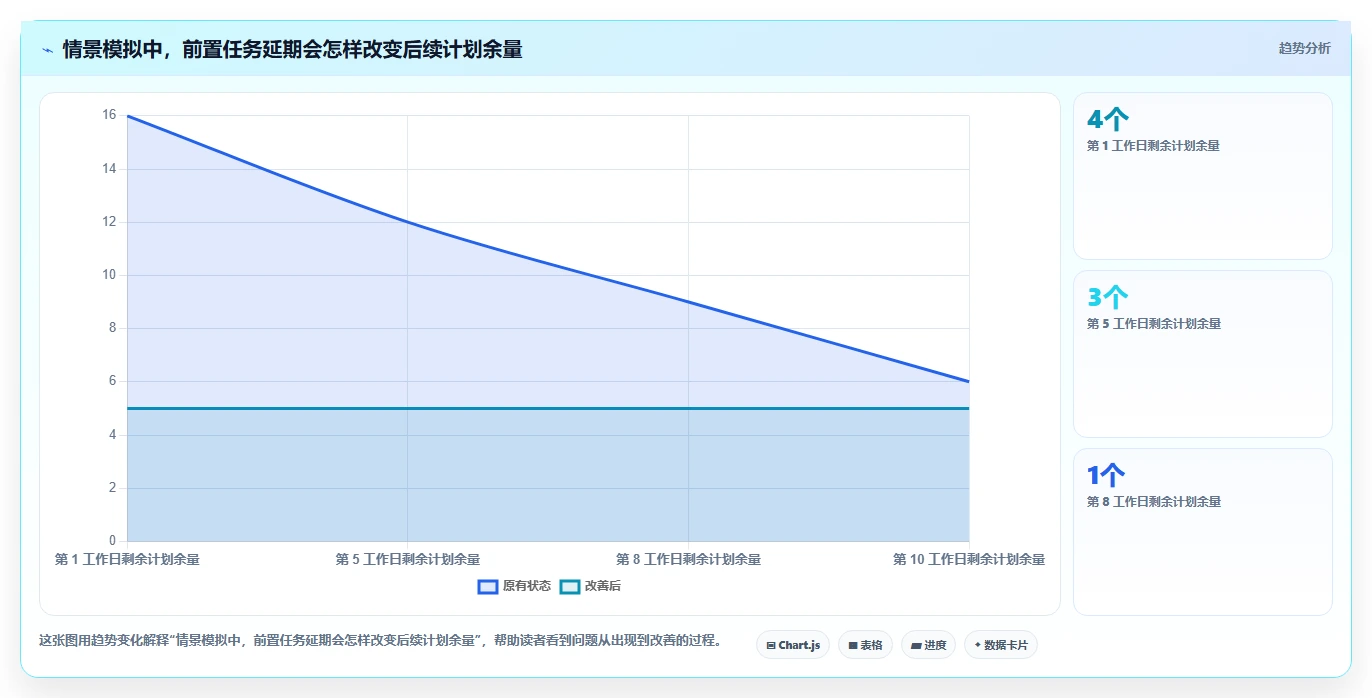The image size is (1372, 698).
Task: Click the Chart.js tag chip
Action: coord(793,645)
